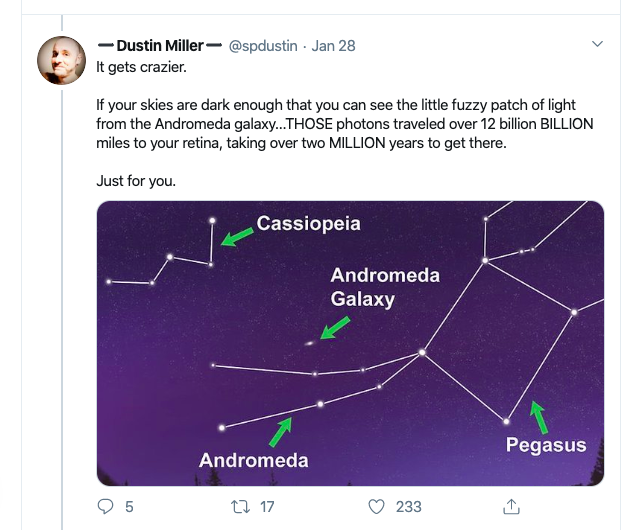
Task: Click the Jan 28 timestamp
Action: point(333,46)
